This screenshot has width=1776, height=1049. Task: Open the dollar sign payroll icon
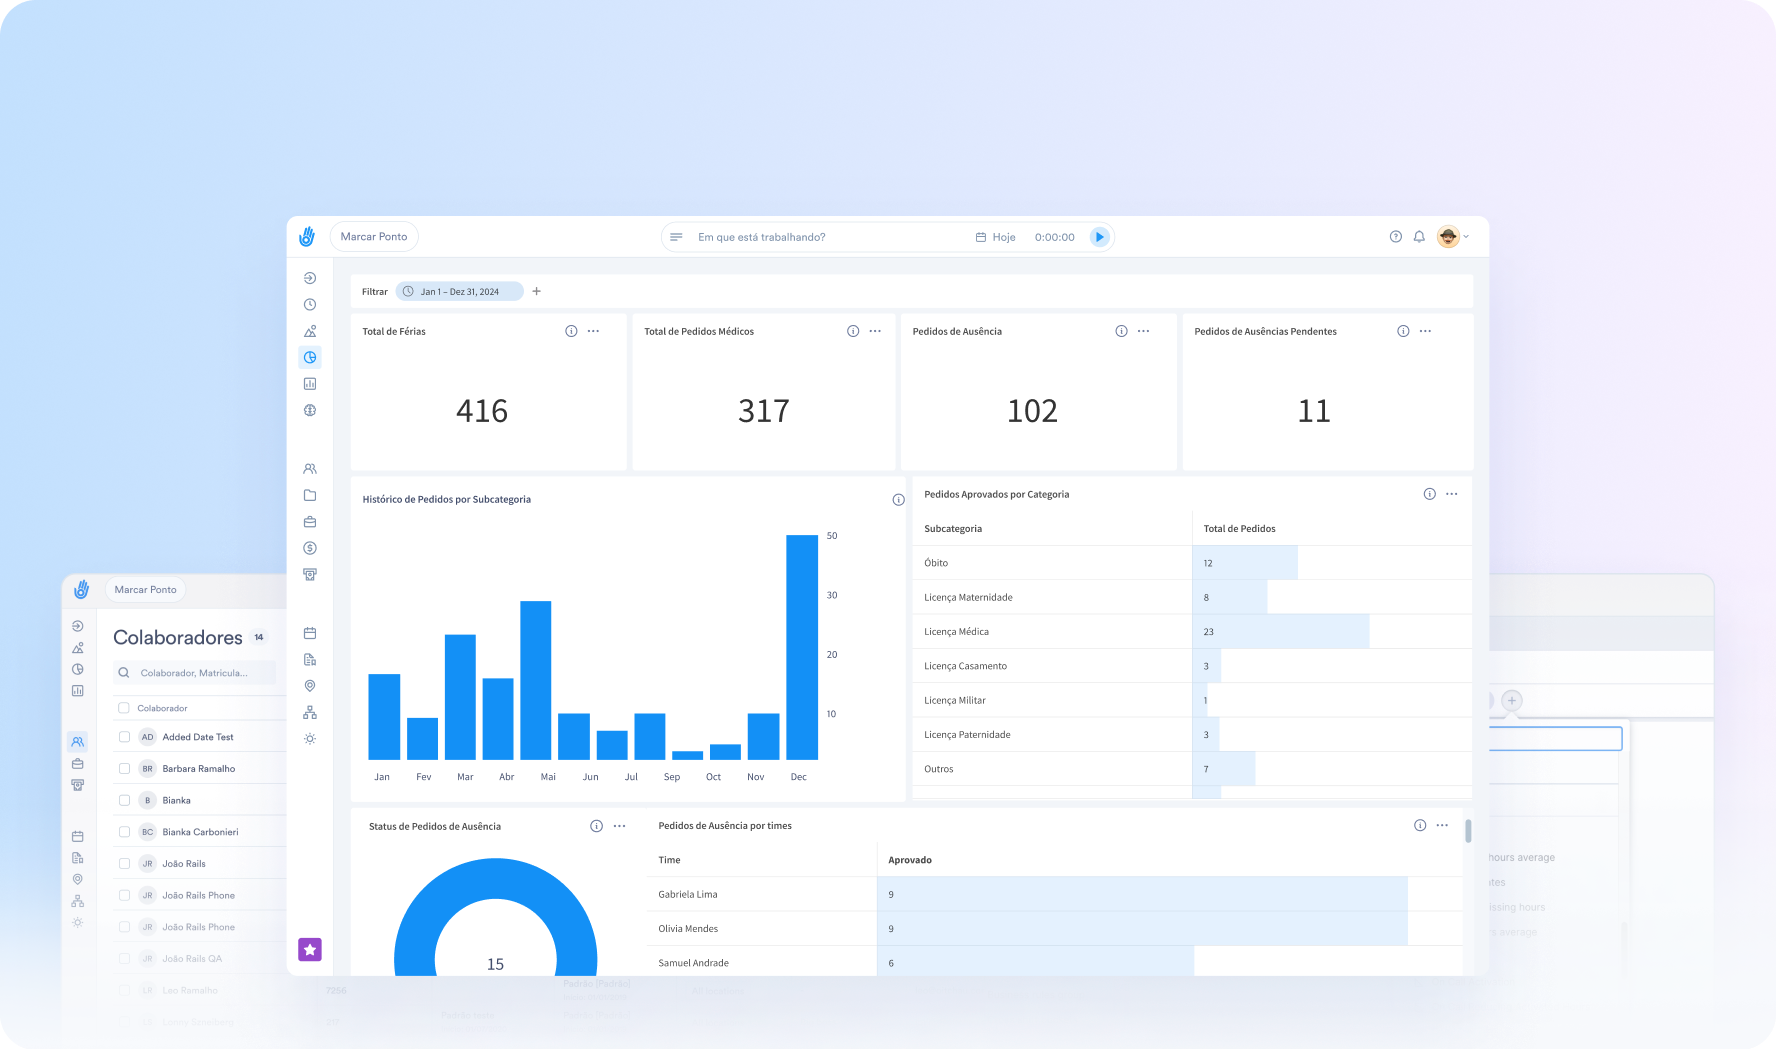(x=310, y=548)
